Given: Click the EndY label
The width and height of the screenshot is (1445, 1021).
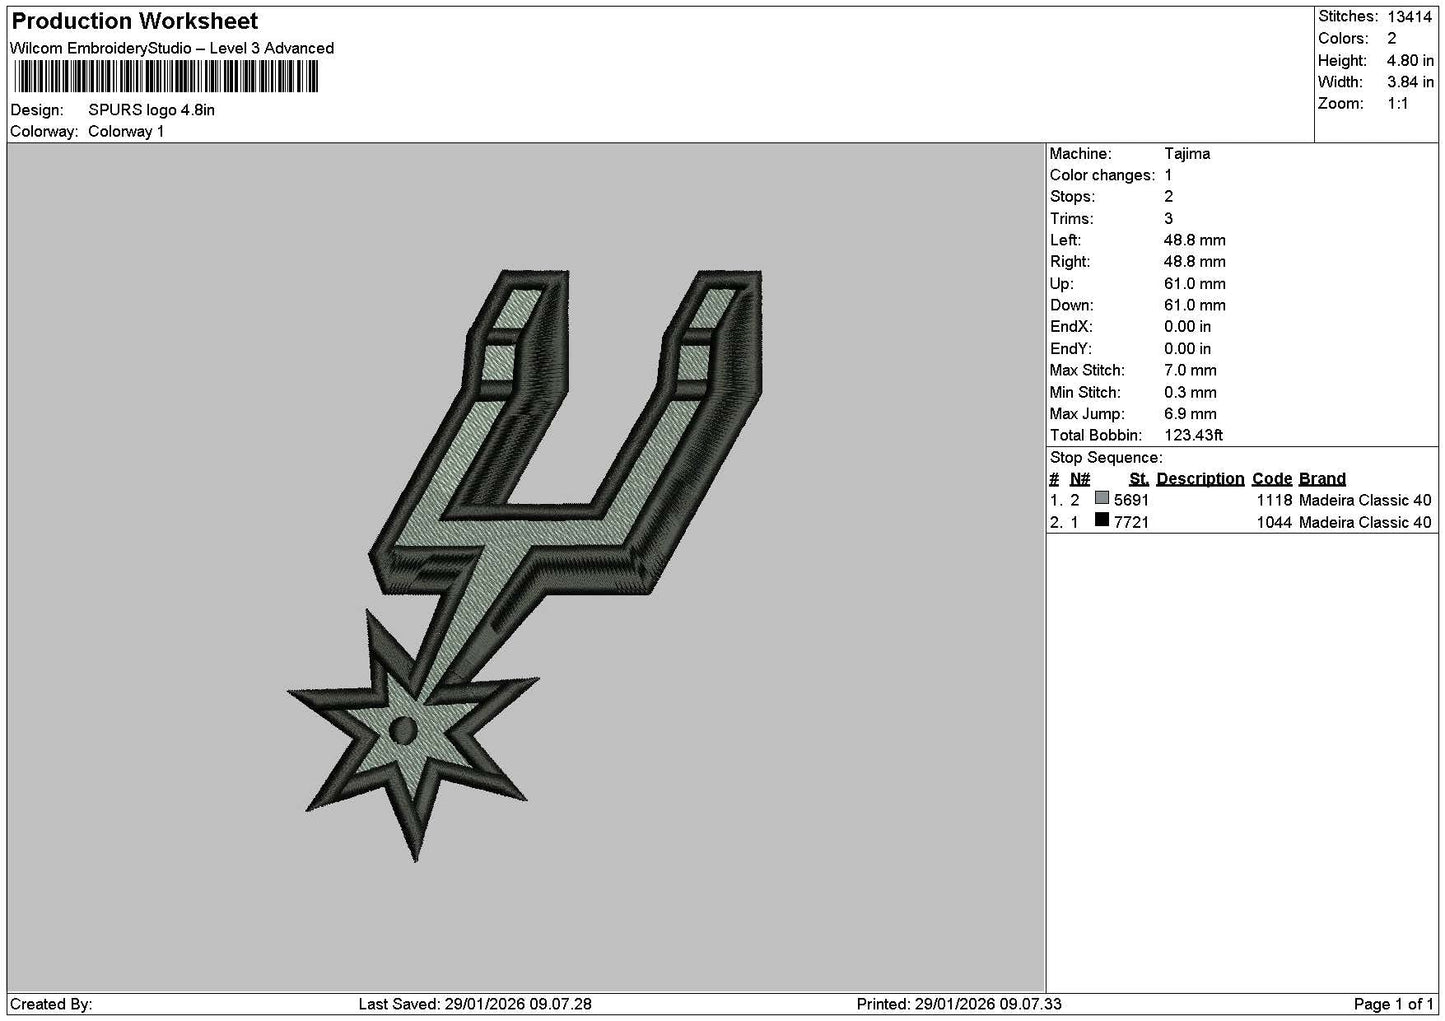Looking at the screenshot, I should click(x=1071, y=349).
